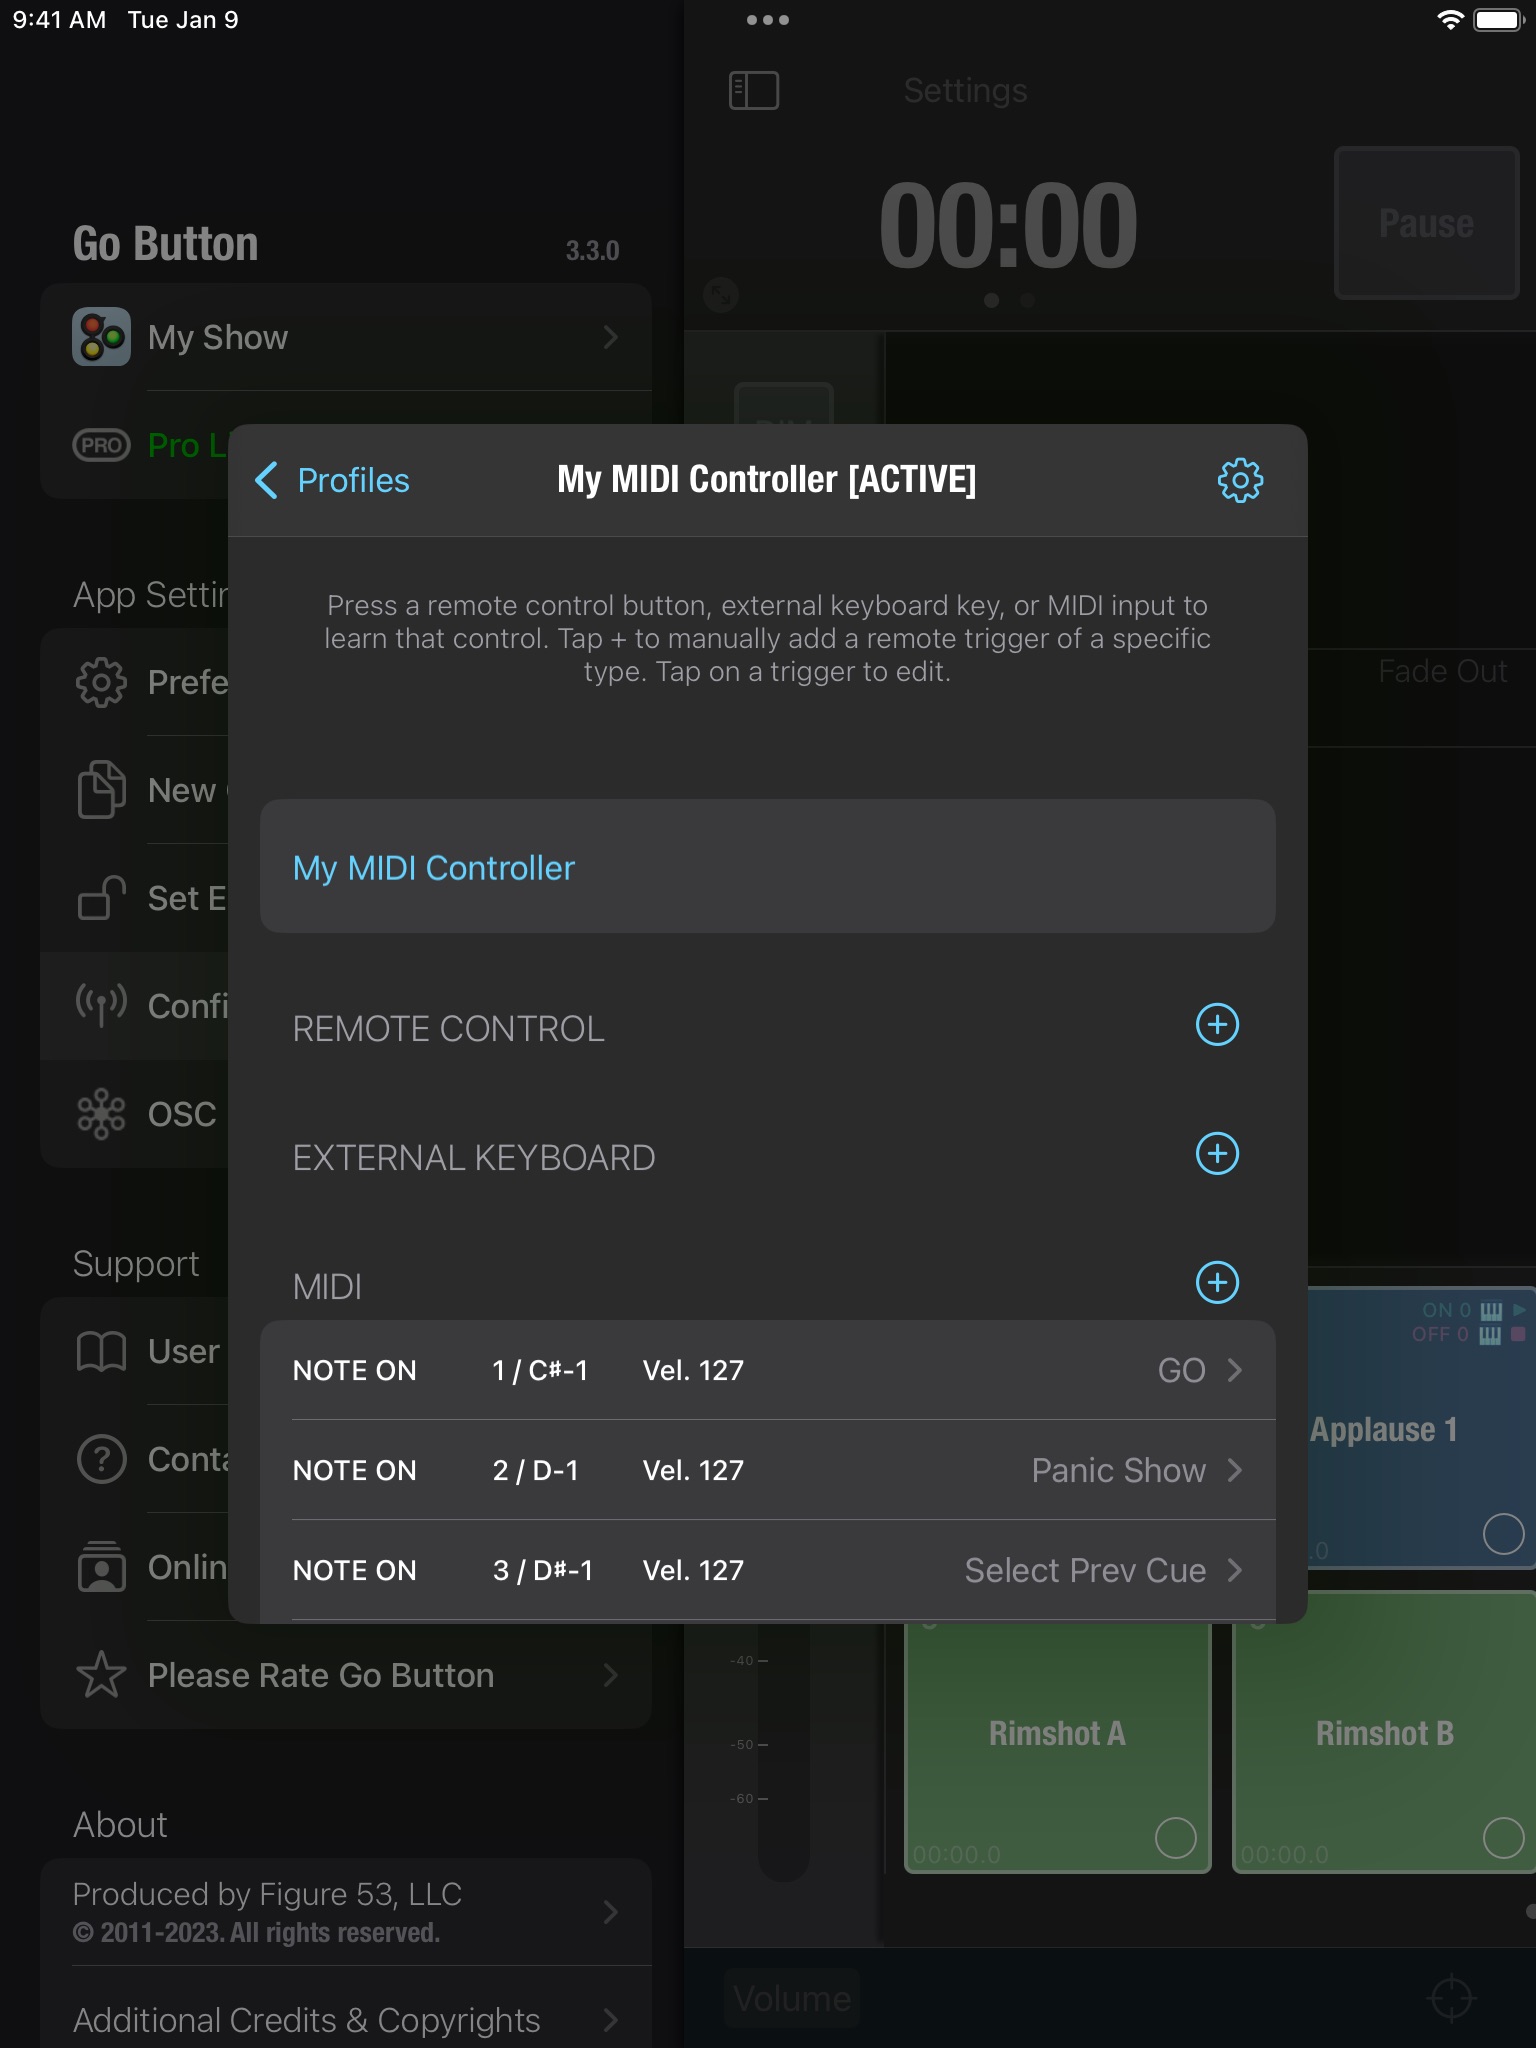Open the Select Prev Cue trigger chevron
This screenshot has height=2048, width=1536.
point(1235,1570)
